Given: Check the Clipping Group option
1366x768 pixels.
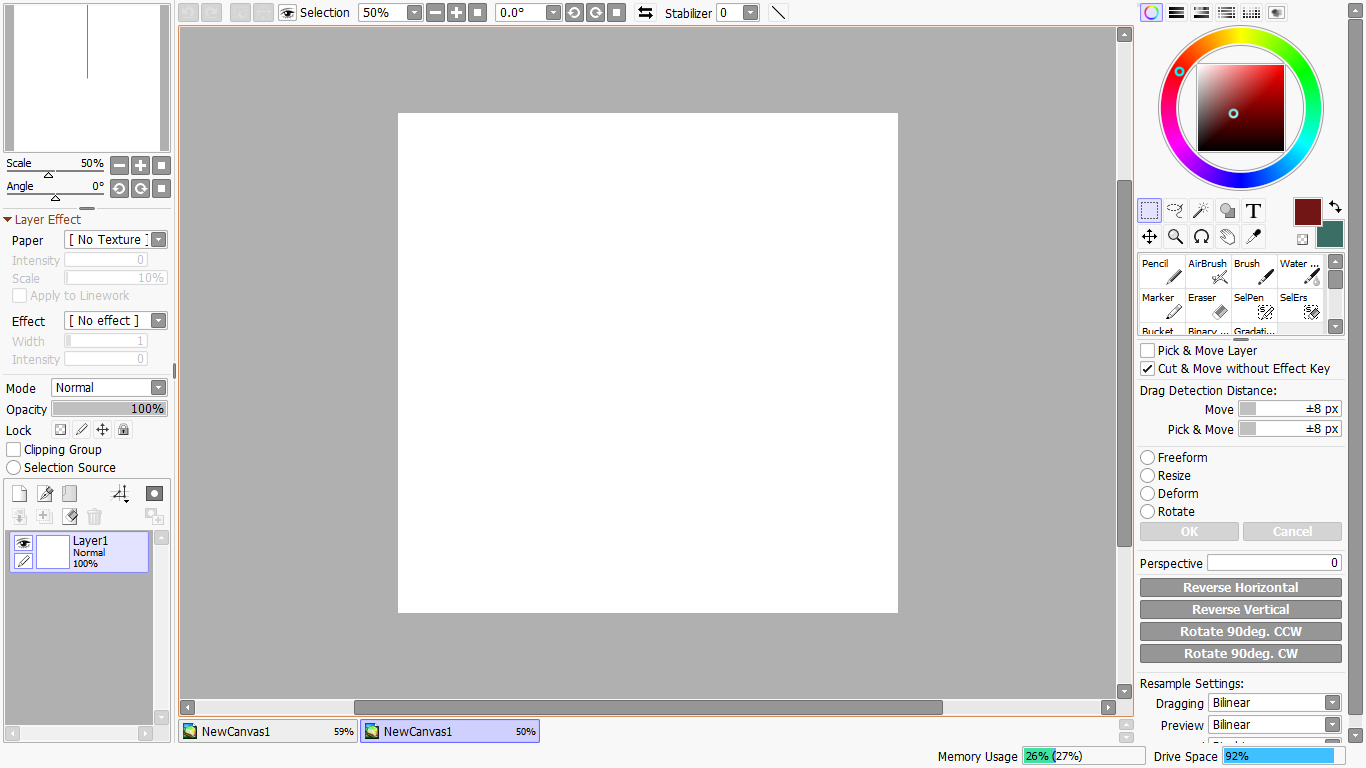Looking at the screenshot, I should [14, 450].
